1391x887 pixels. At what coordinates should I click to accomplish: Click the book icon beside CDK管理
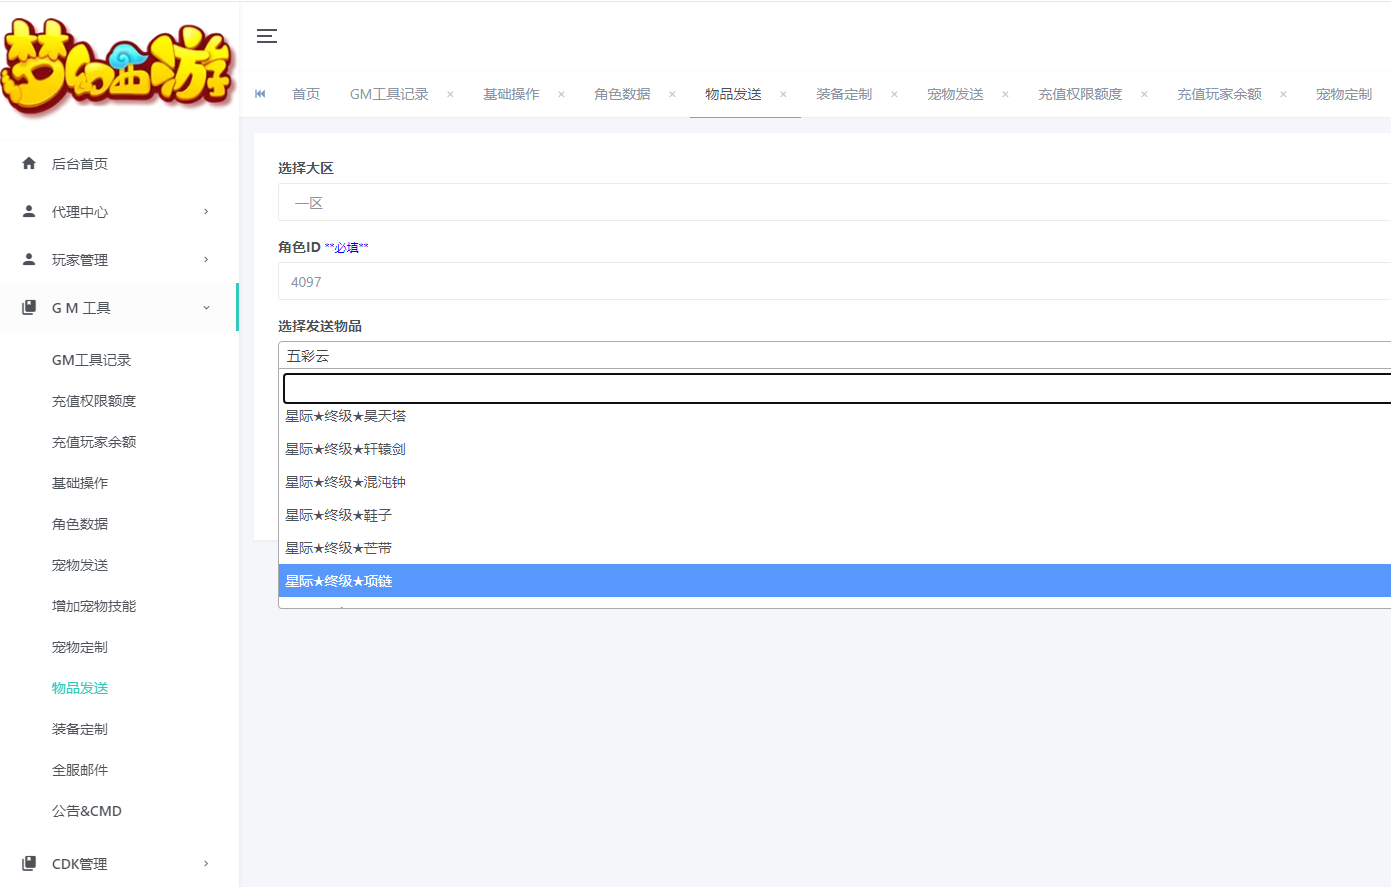(x=29, y=863)
